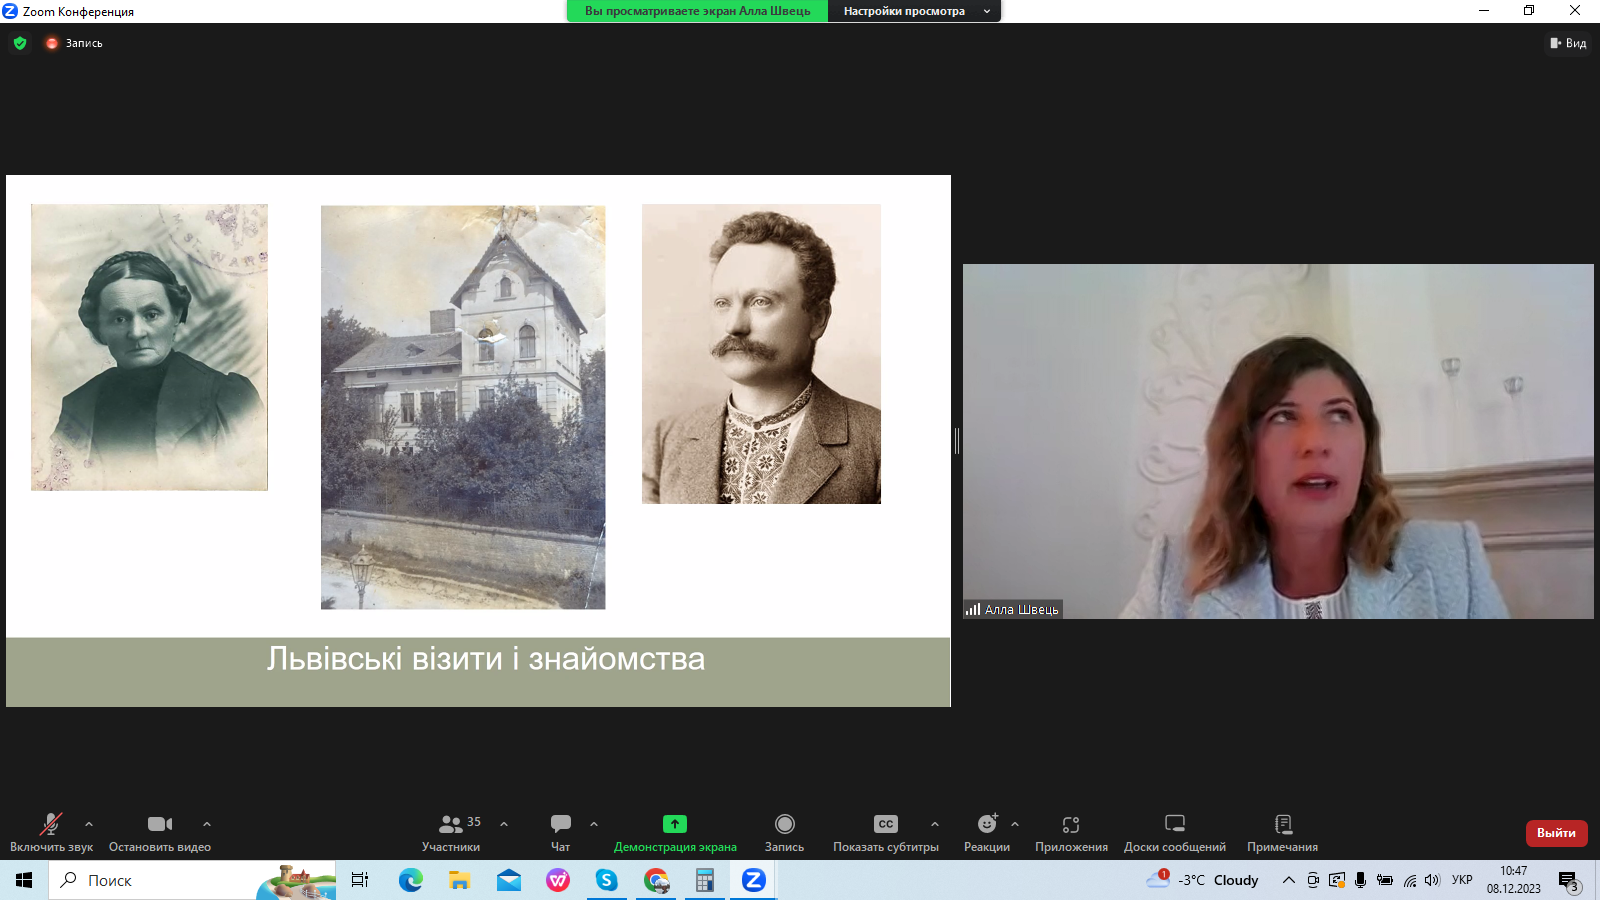Open the Participants panel icon

coord(450,825)
